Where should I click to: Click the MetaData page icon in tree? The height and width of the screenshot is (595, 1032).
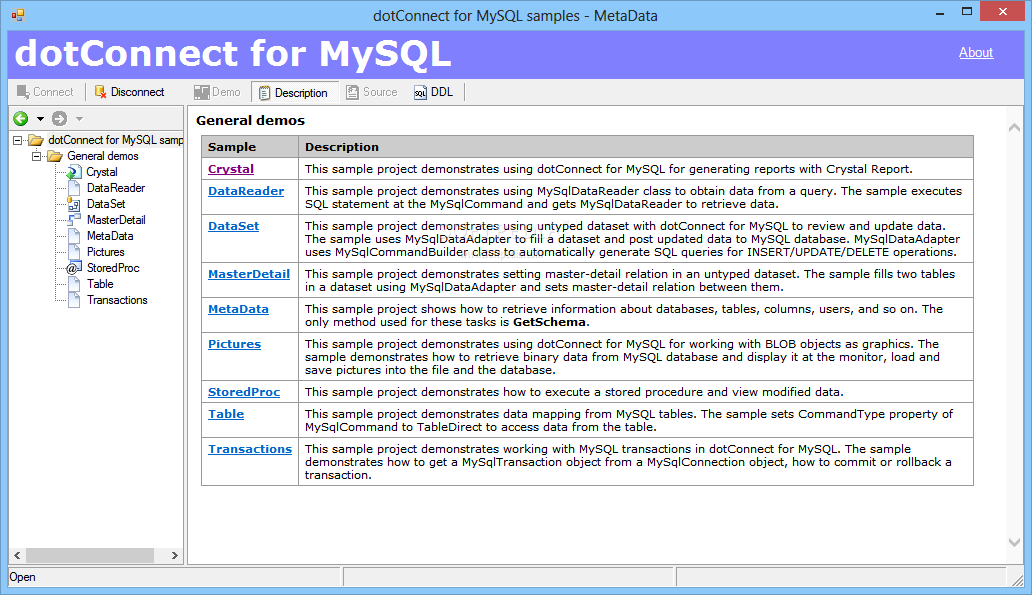(74, 236)
